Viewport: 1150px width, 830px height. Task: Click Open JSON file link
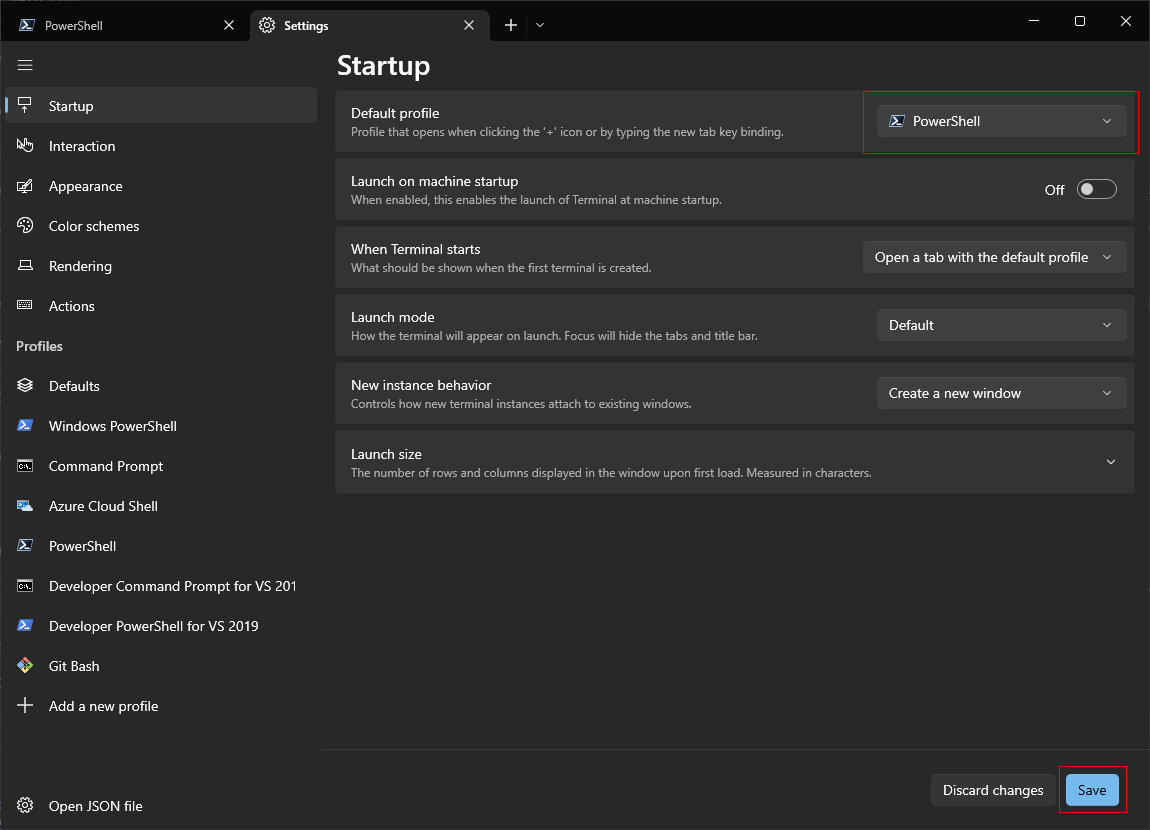pyautogui.click(x=161, y=805)
